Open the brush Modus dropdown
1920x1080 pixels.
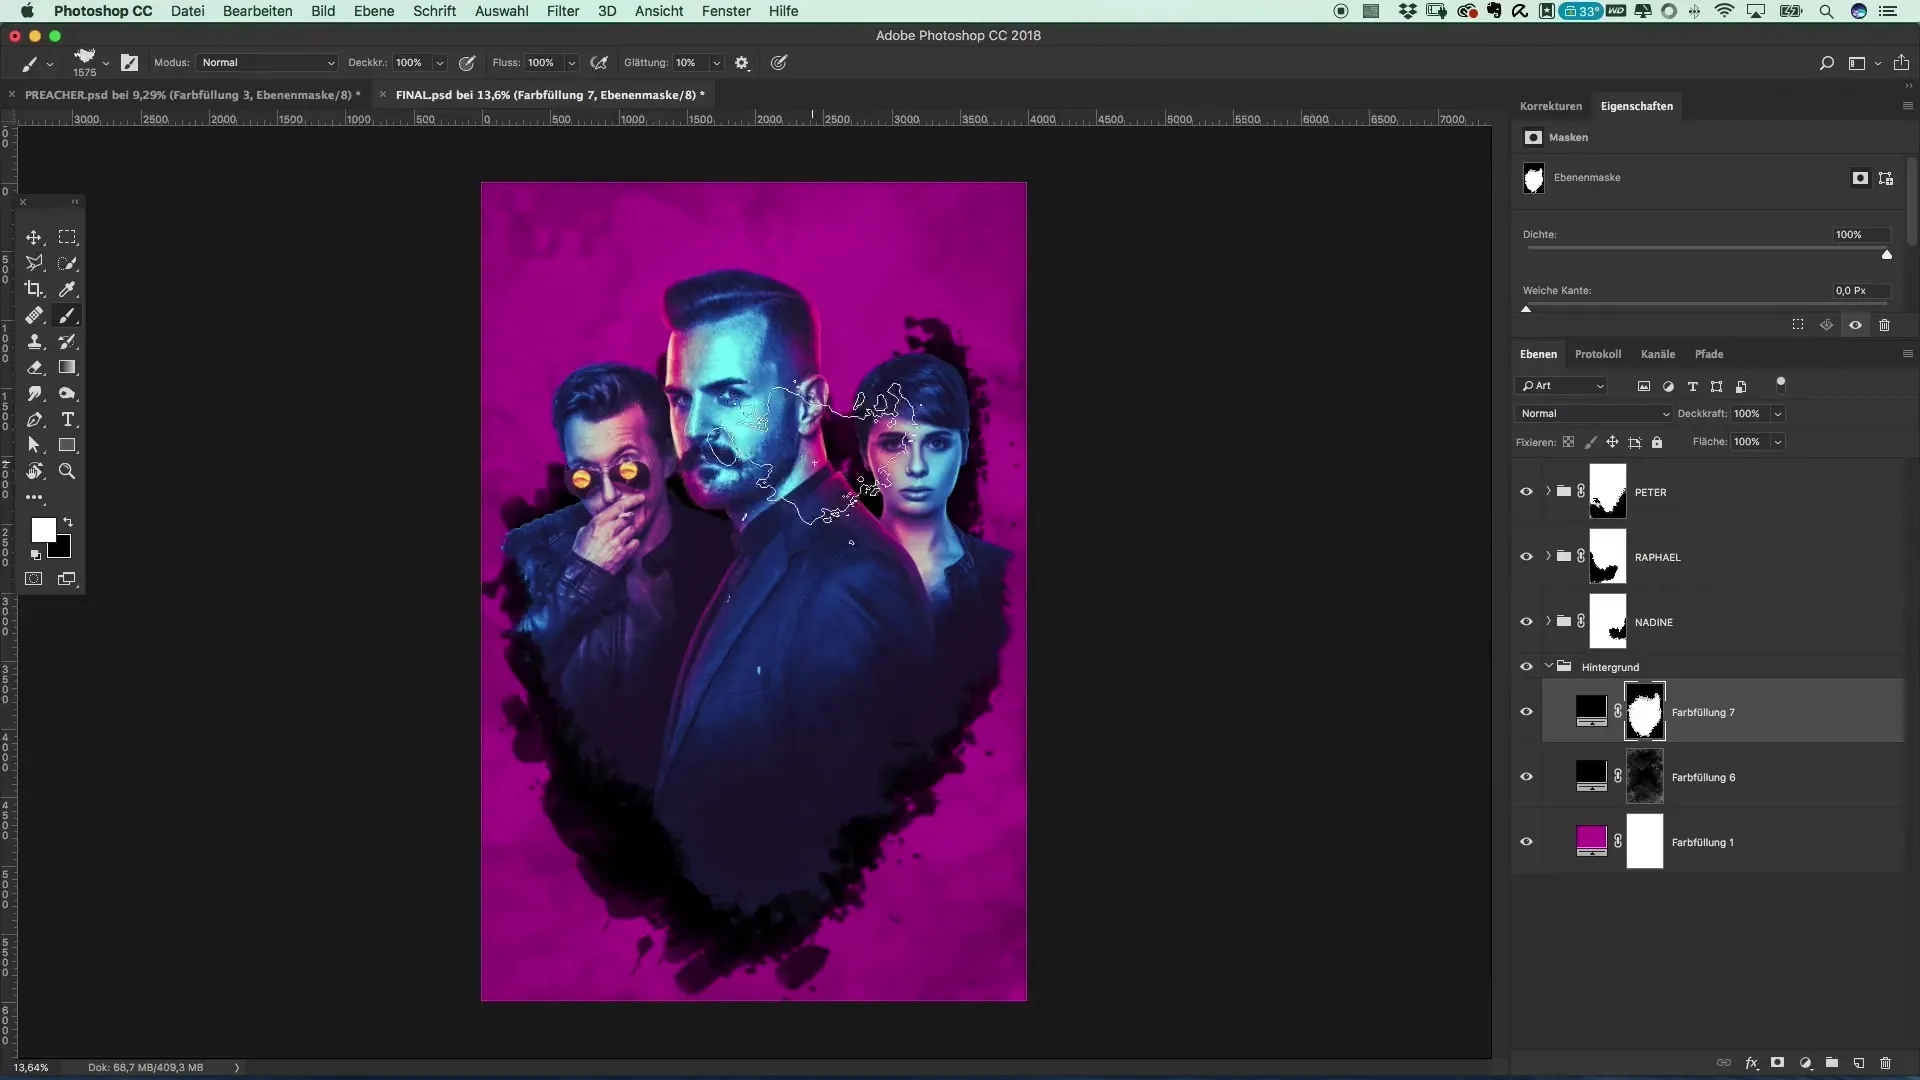267,62
